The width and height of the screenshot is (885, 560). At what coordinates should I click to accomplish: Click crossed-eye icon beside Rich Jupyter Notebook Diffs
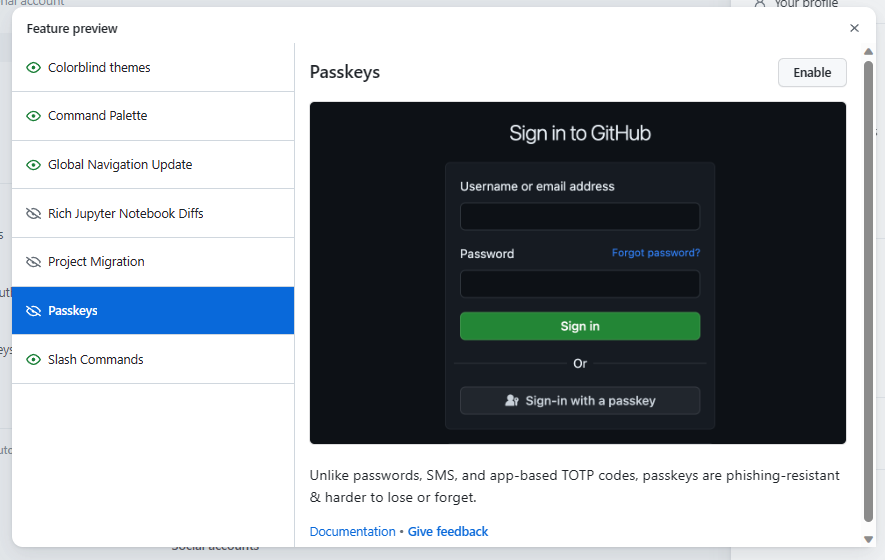[x=33, y=214]
